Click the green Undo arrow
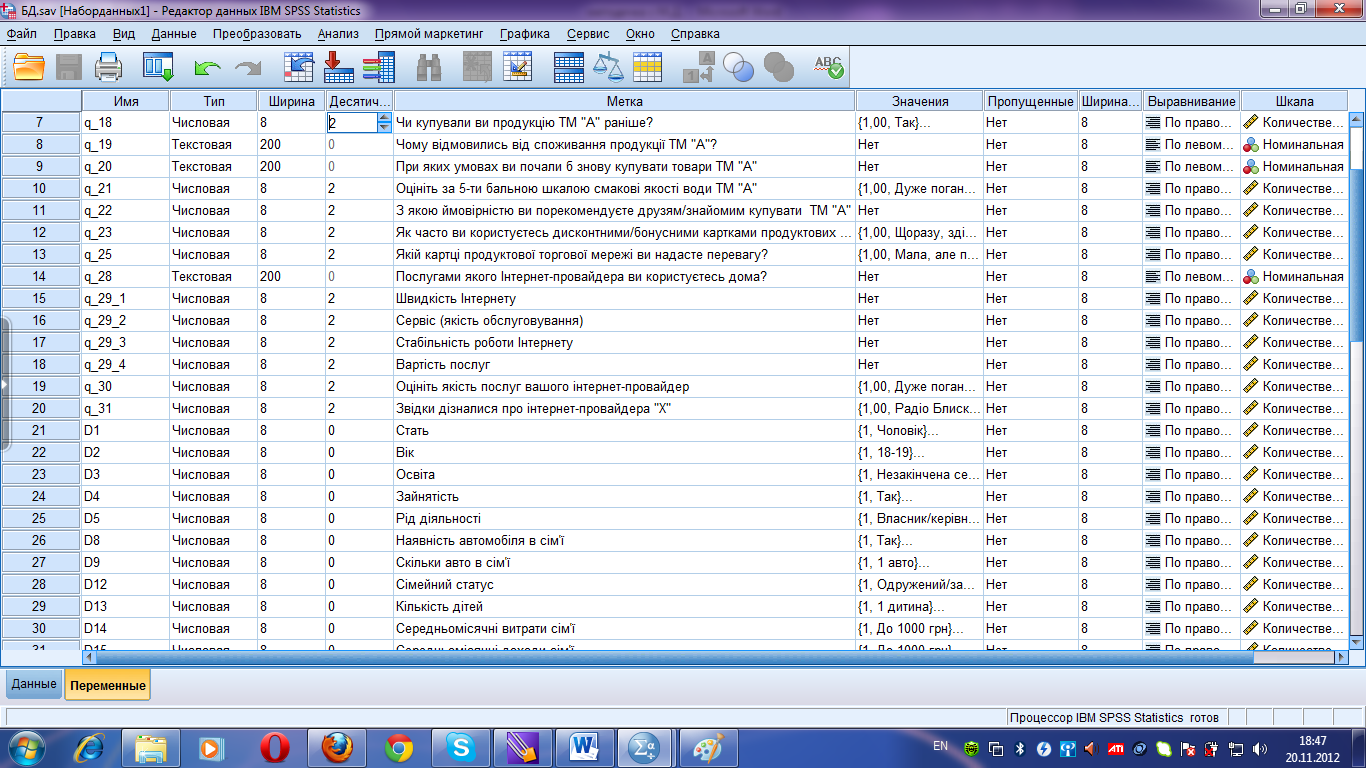The image size is (1366, 768). click(x=207, y=68)
